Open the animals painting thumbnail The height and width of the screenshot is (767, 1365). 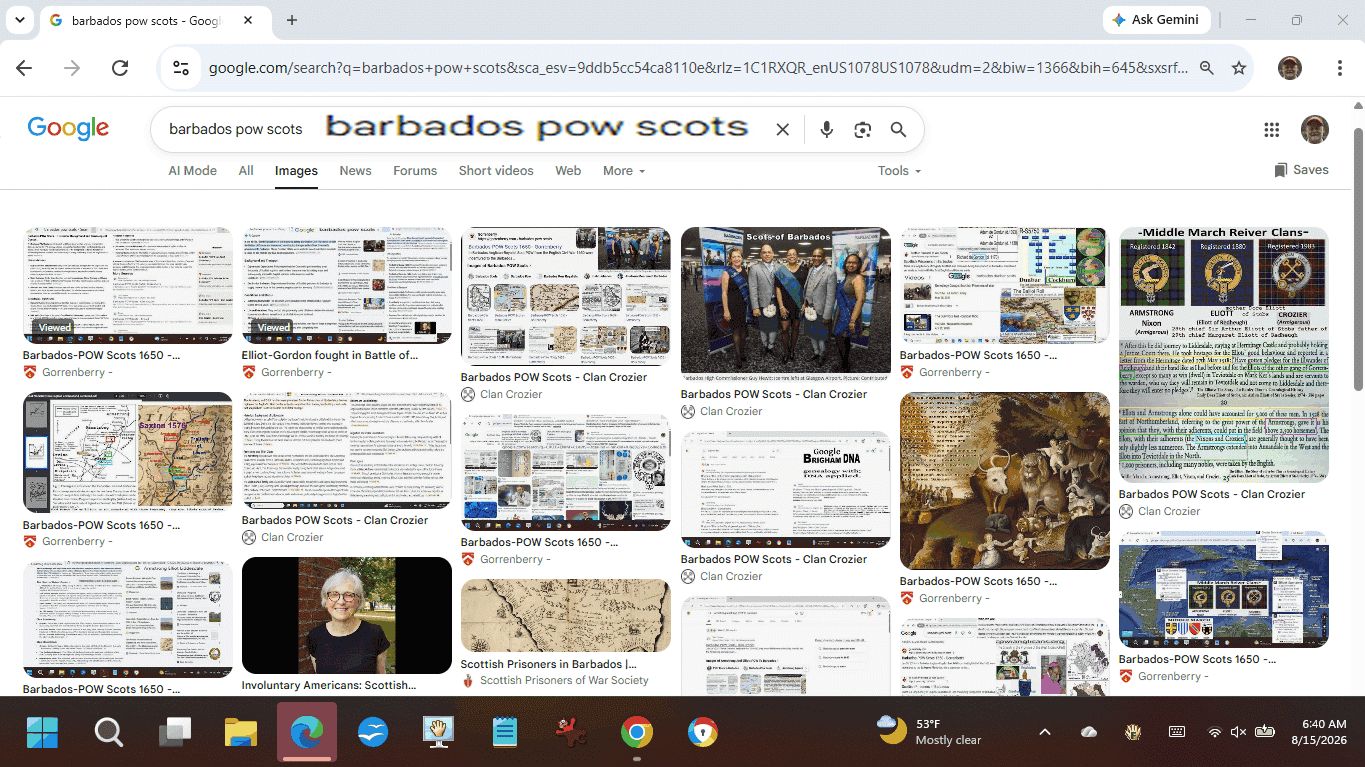(1005, 481)
